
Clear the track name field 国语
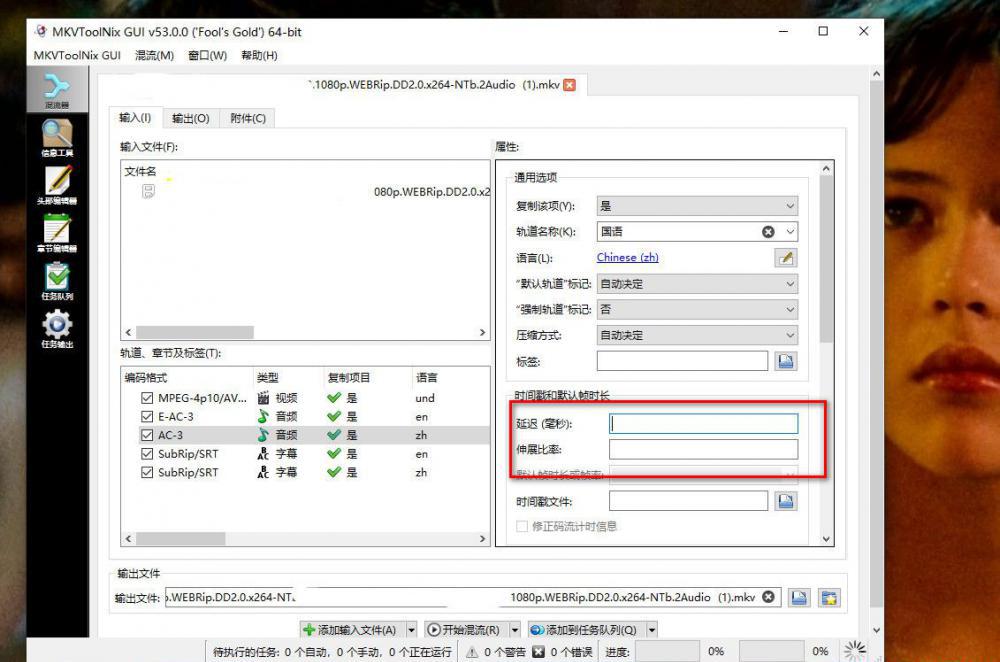(768, 232)
